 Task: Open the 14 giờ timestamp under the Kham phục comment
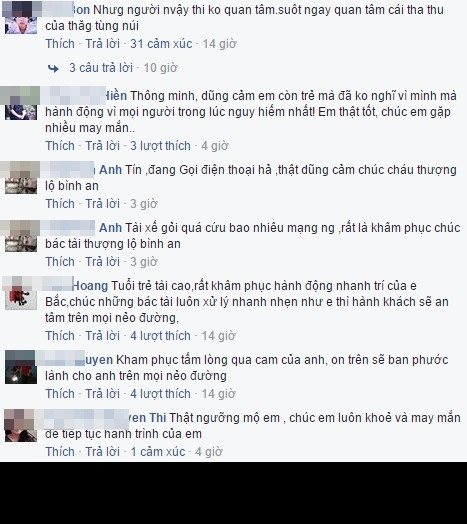218,394
